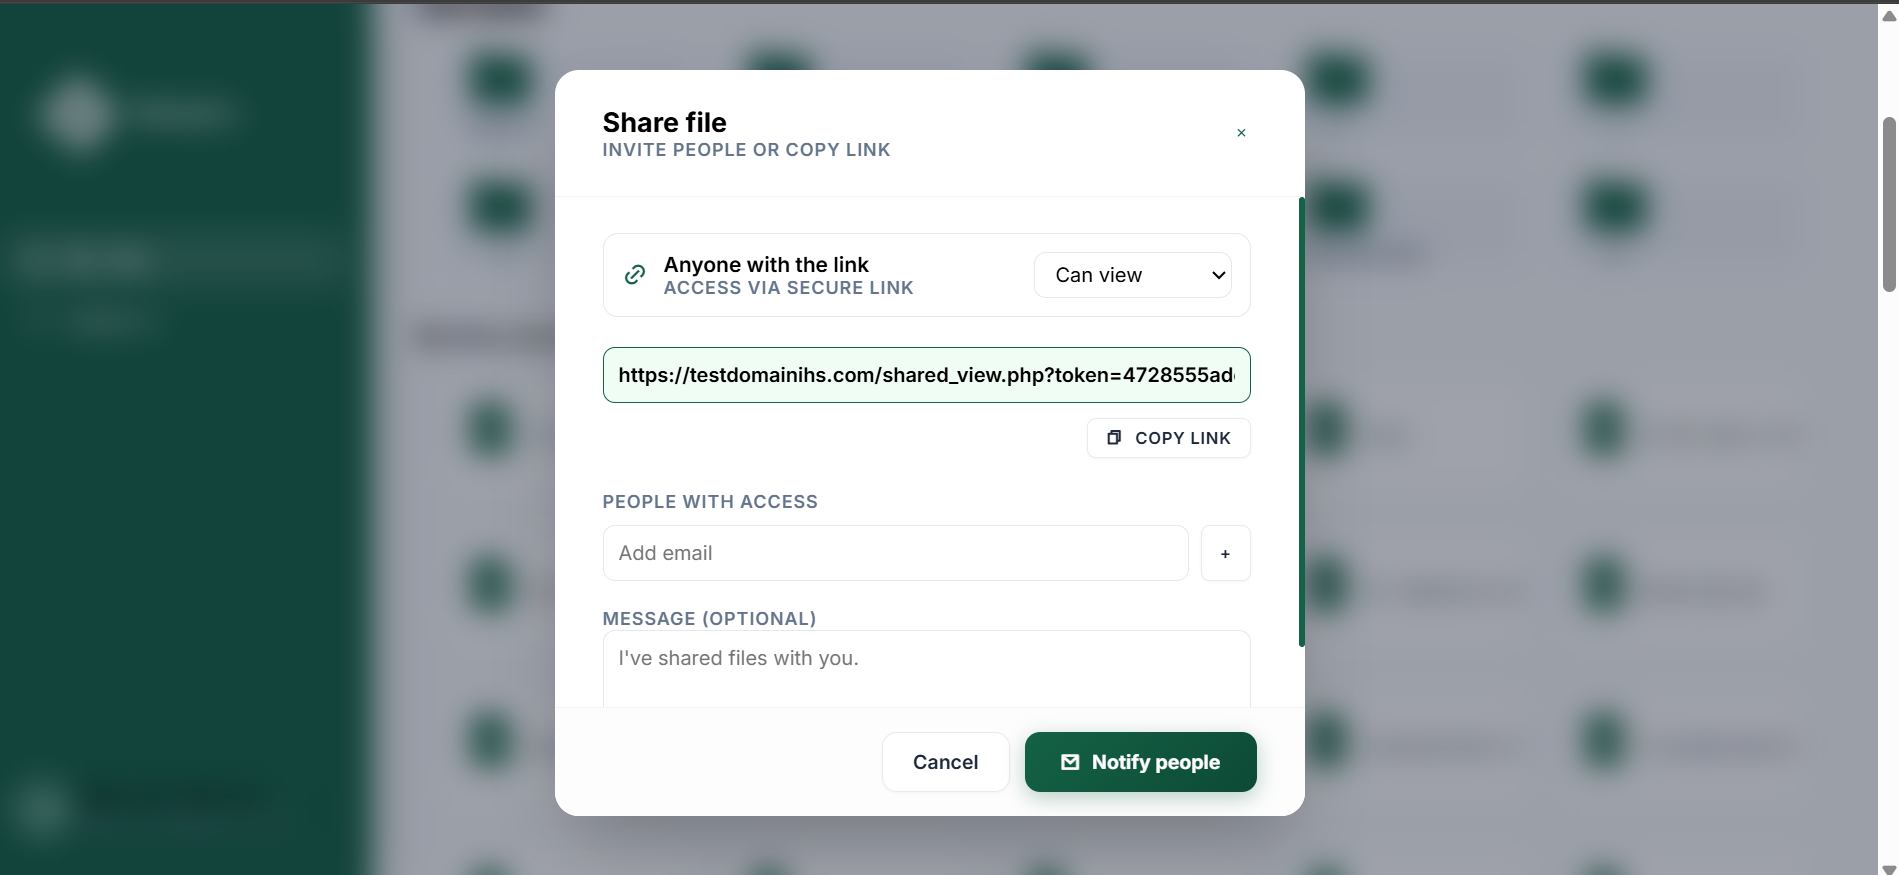1899x875 pixels.
Task: Open the Can view permission dropdown
Action: (1132, 275)
